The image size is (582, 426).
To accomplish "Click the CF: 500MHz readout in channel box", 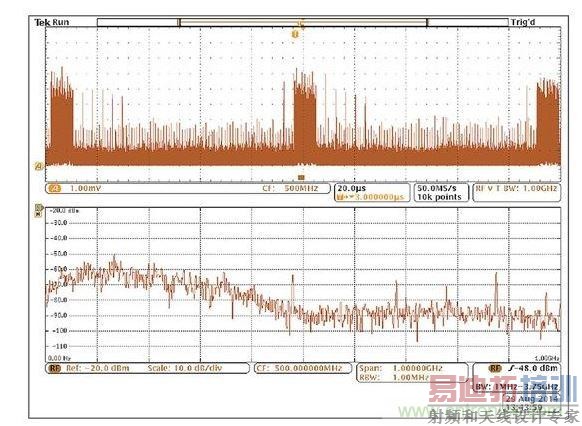I will [x=290, y=188].
